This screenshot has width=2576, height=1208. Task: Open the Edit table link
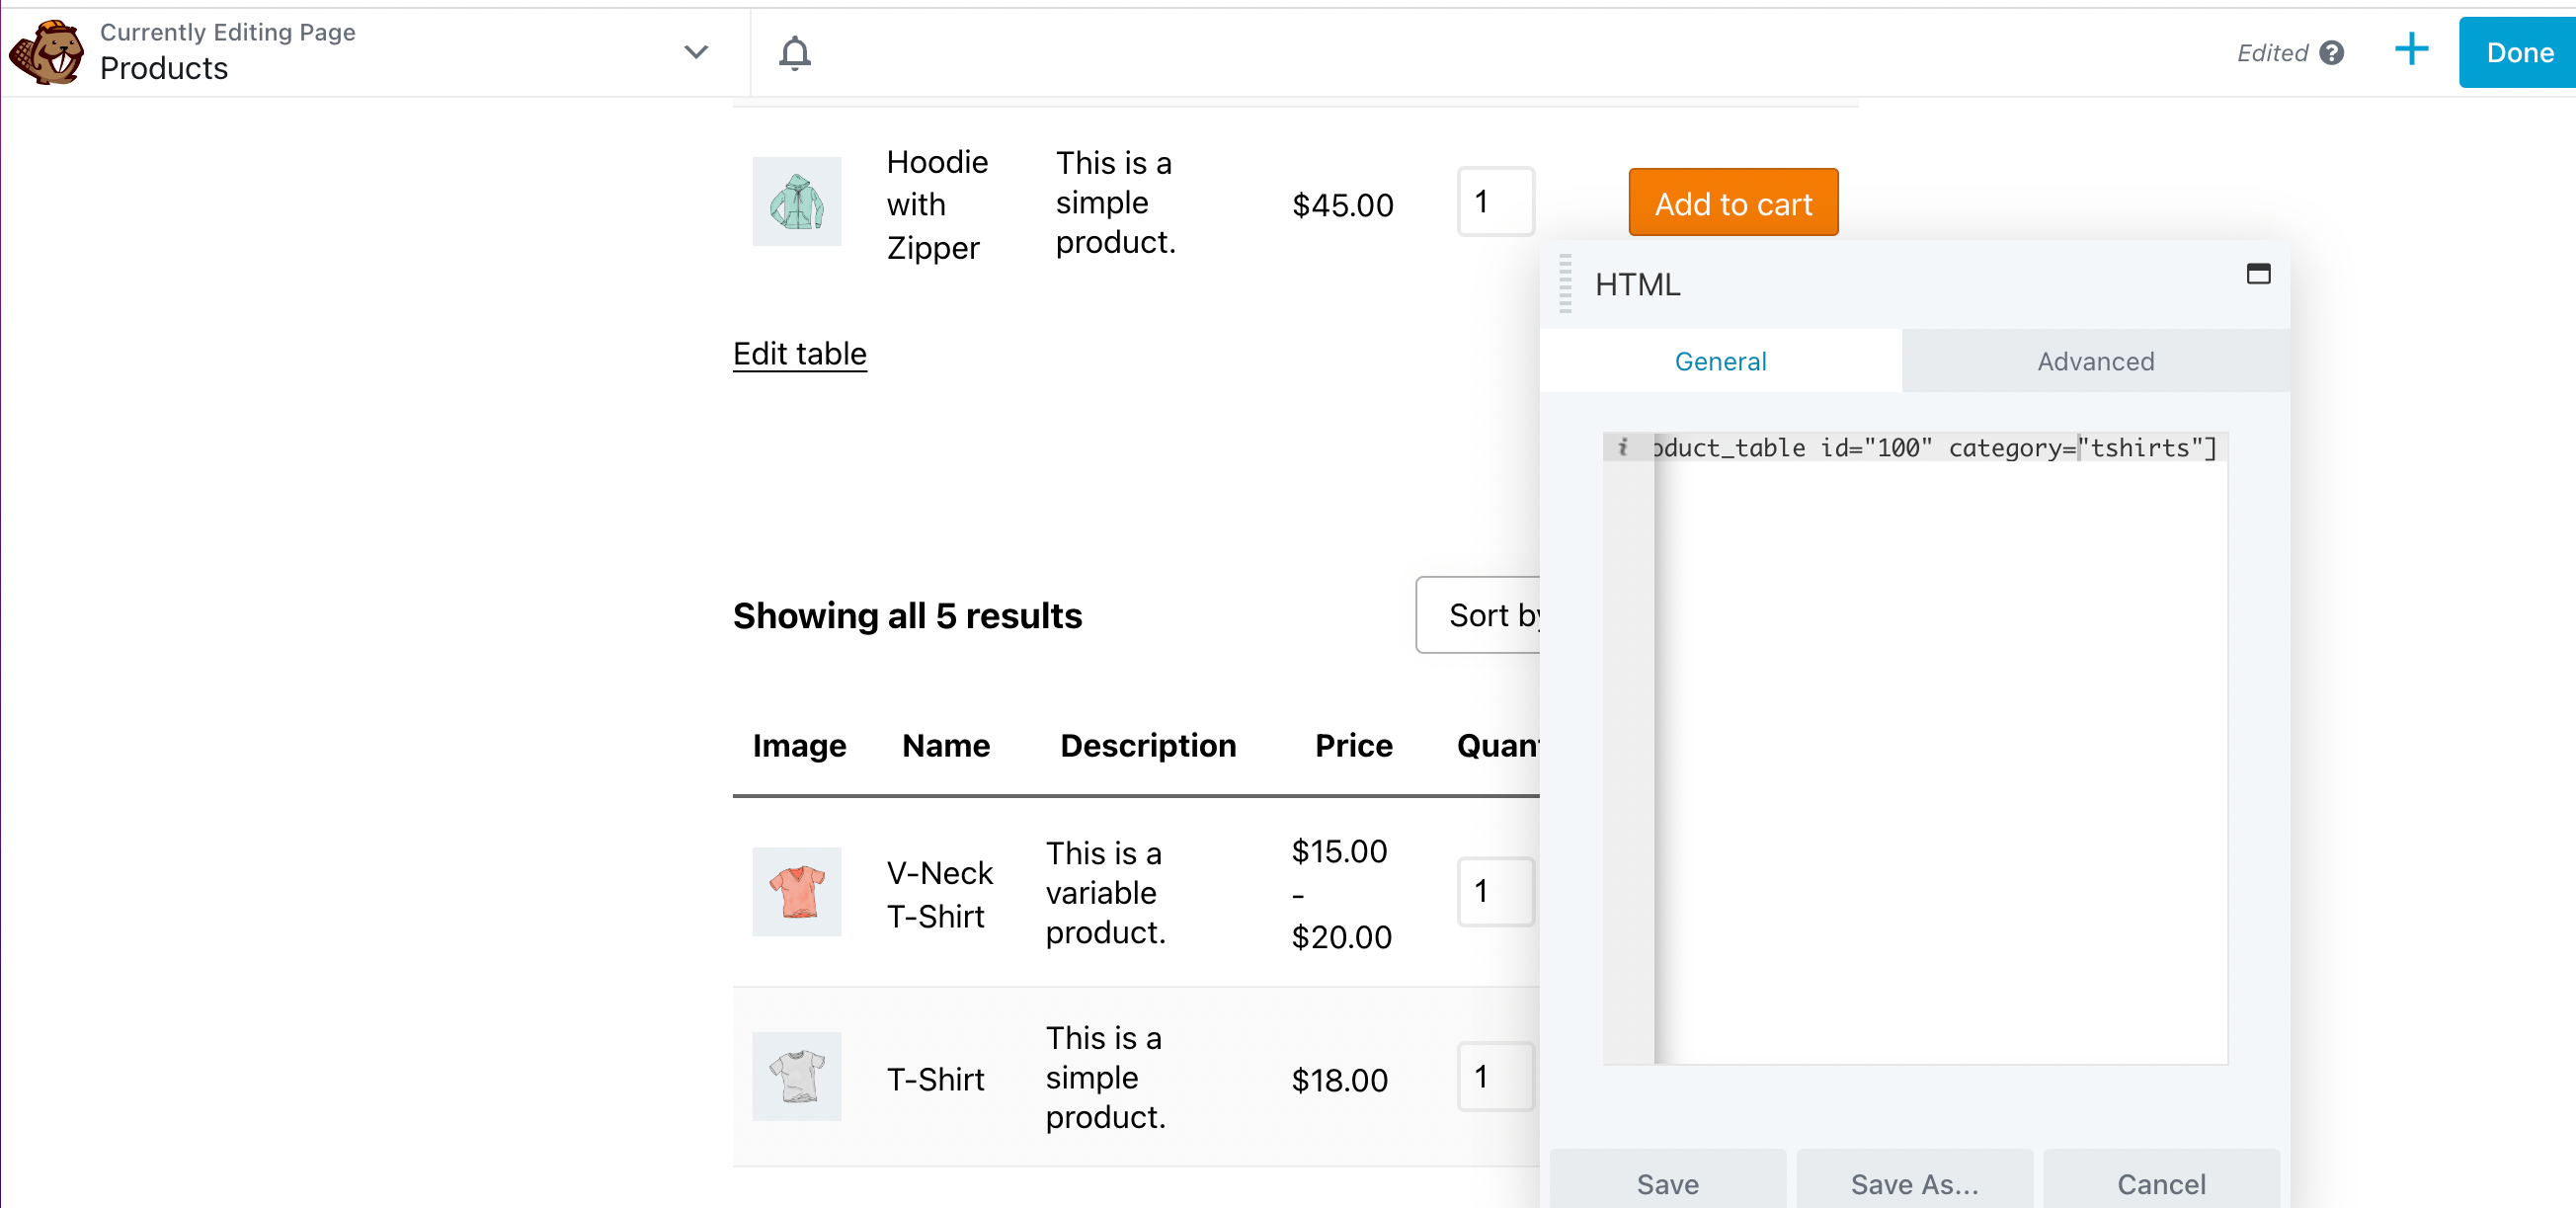click(x=799, y=353)
